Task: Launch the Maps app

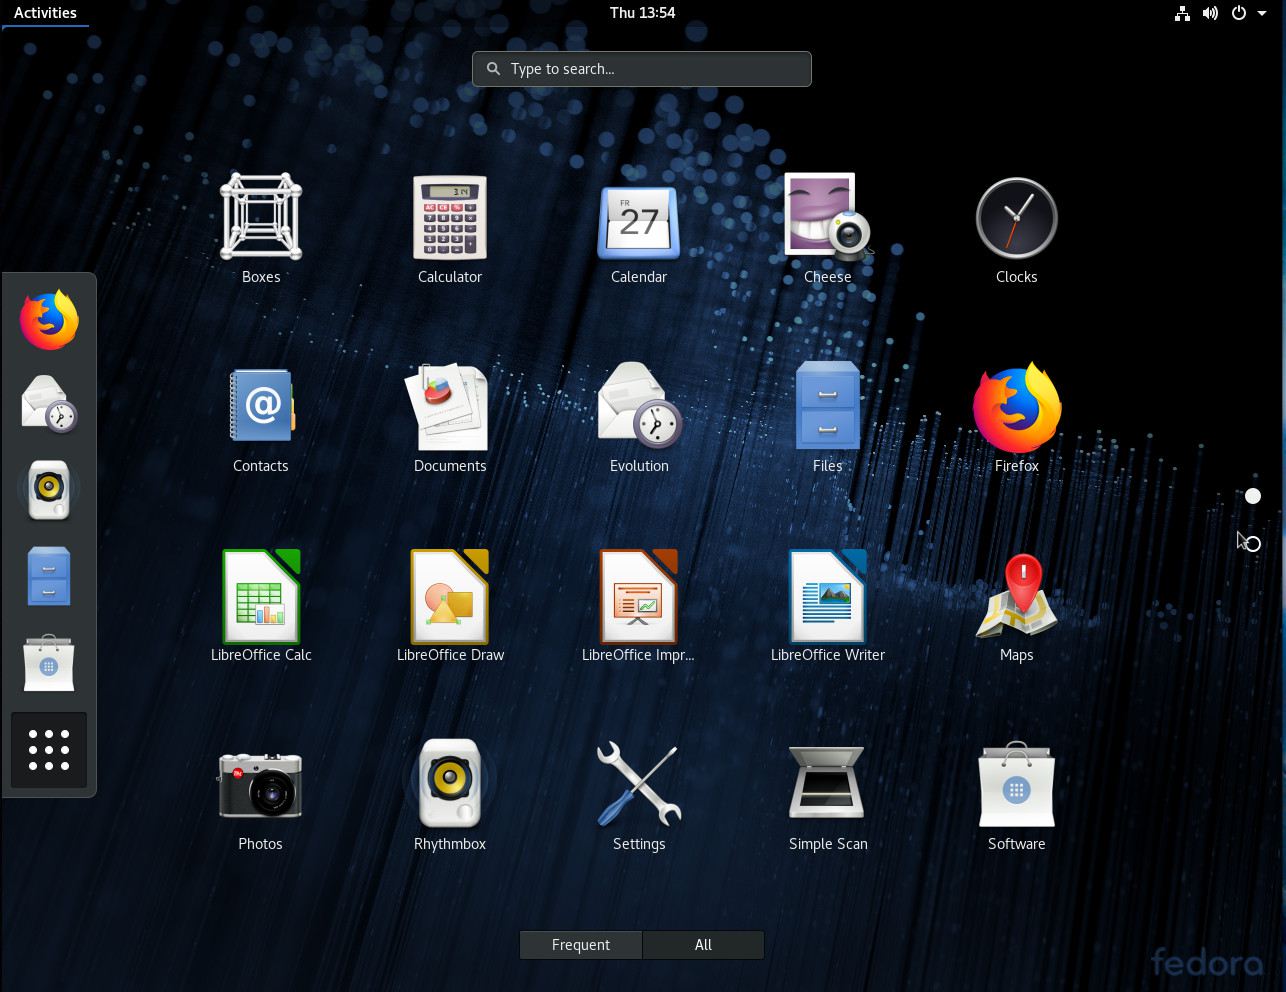Action: point(1016,607)
